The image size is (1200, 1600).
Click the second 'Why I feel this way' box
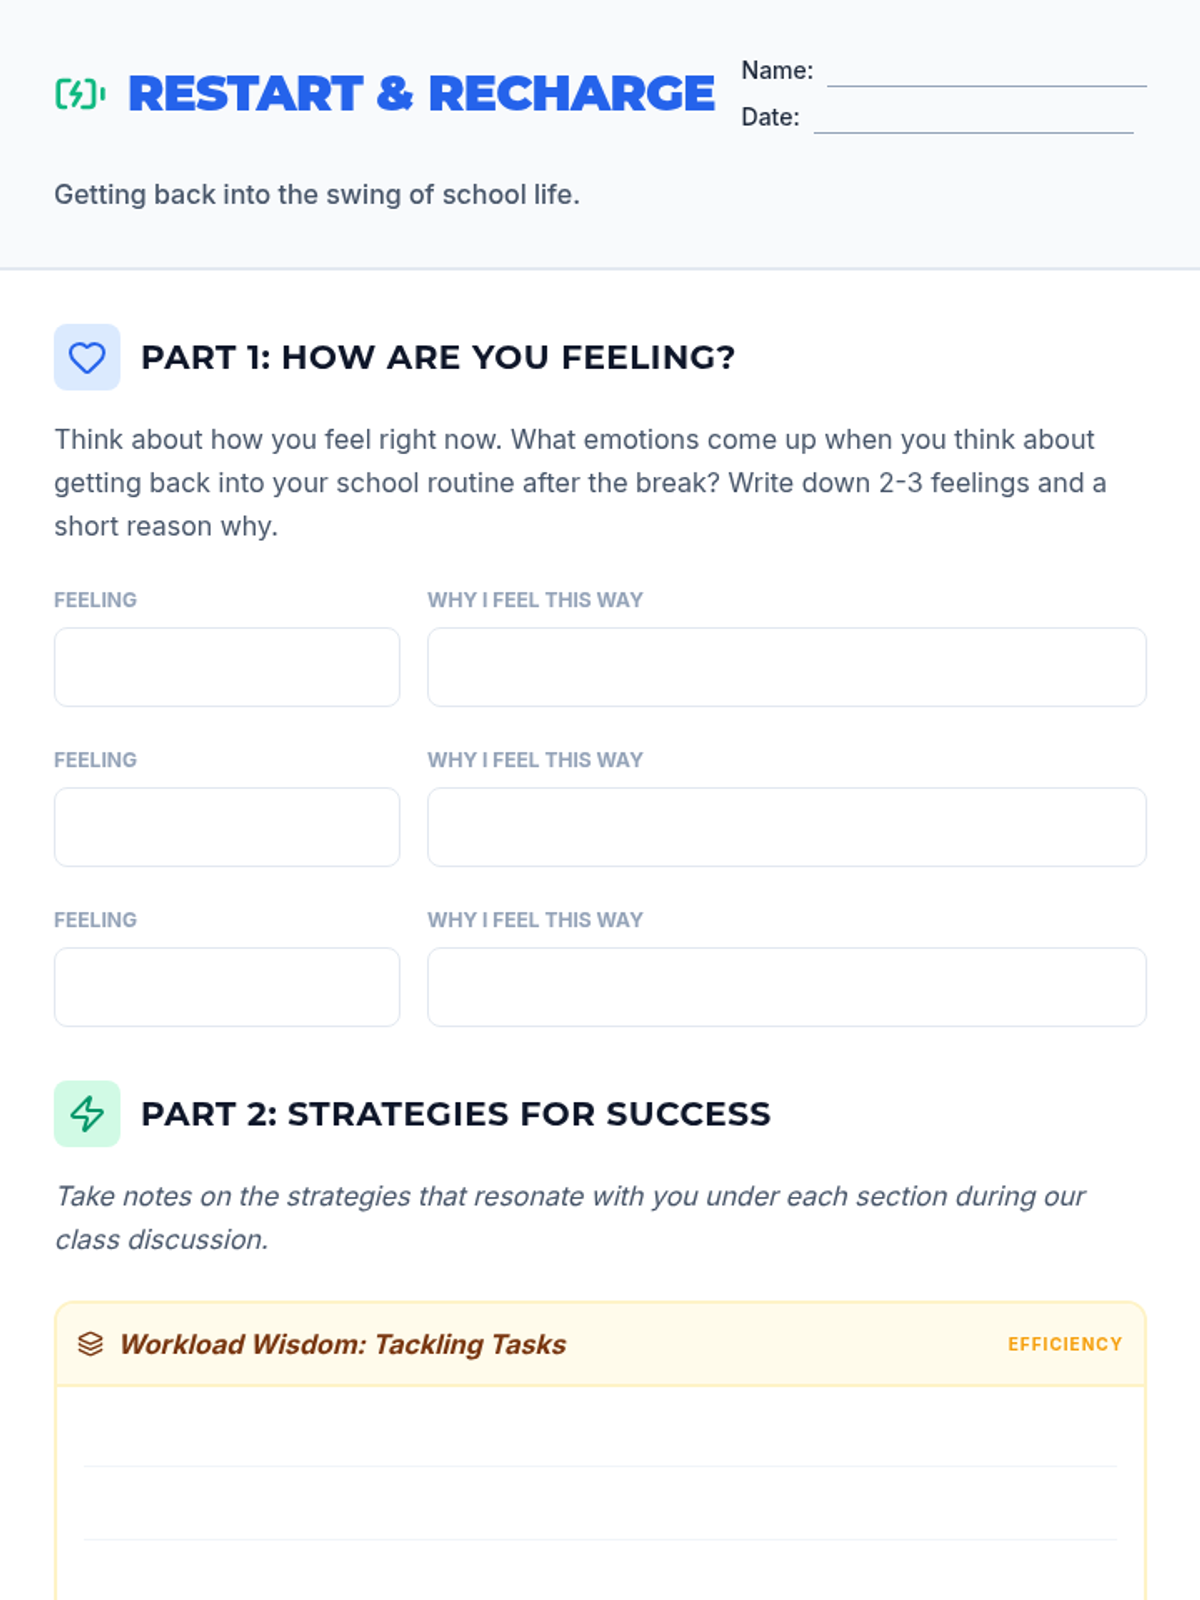786,827
